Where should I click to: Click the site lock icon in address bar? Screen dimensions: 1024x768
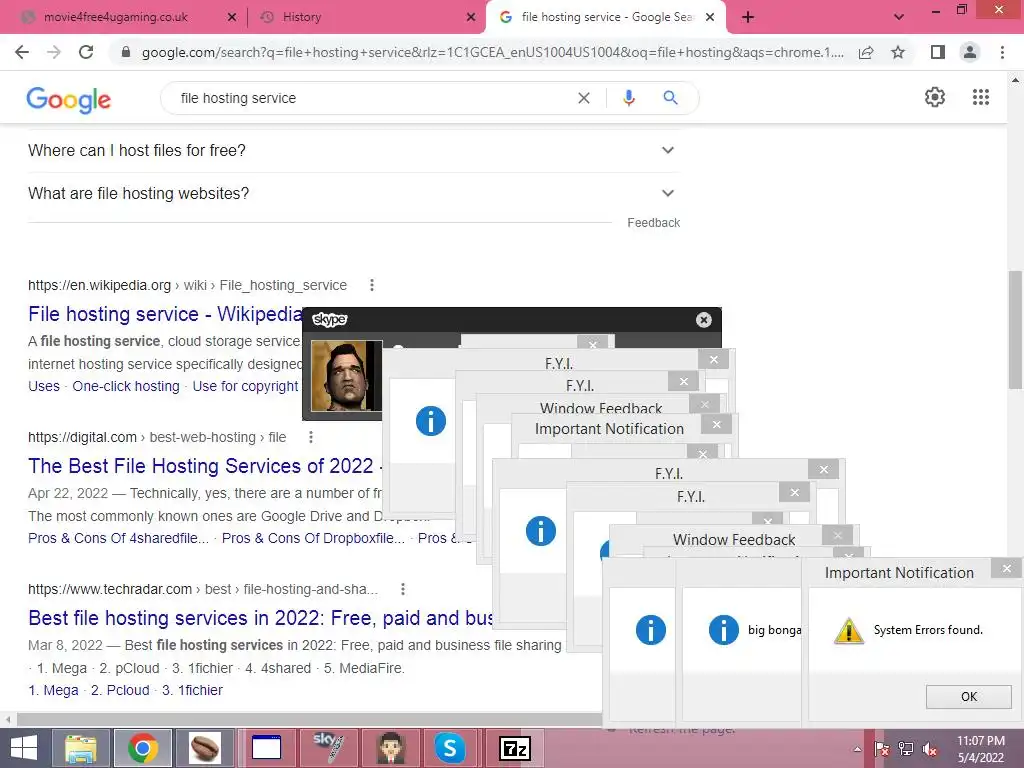coord(126,52)
